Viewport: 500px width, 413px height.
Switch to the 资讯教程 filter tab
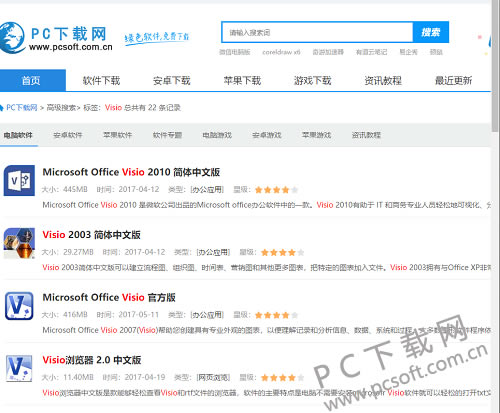pyautogui.click(x=366, y=135)
